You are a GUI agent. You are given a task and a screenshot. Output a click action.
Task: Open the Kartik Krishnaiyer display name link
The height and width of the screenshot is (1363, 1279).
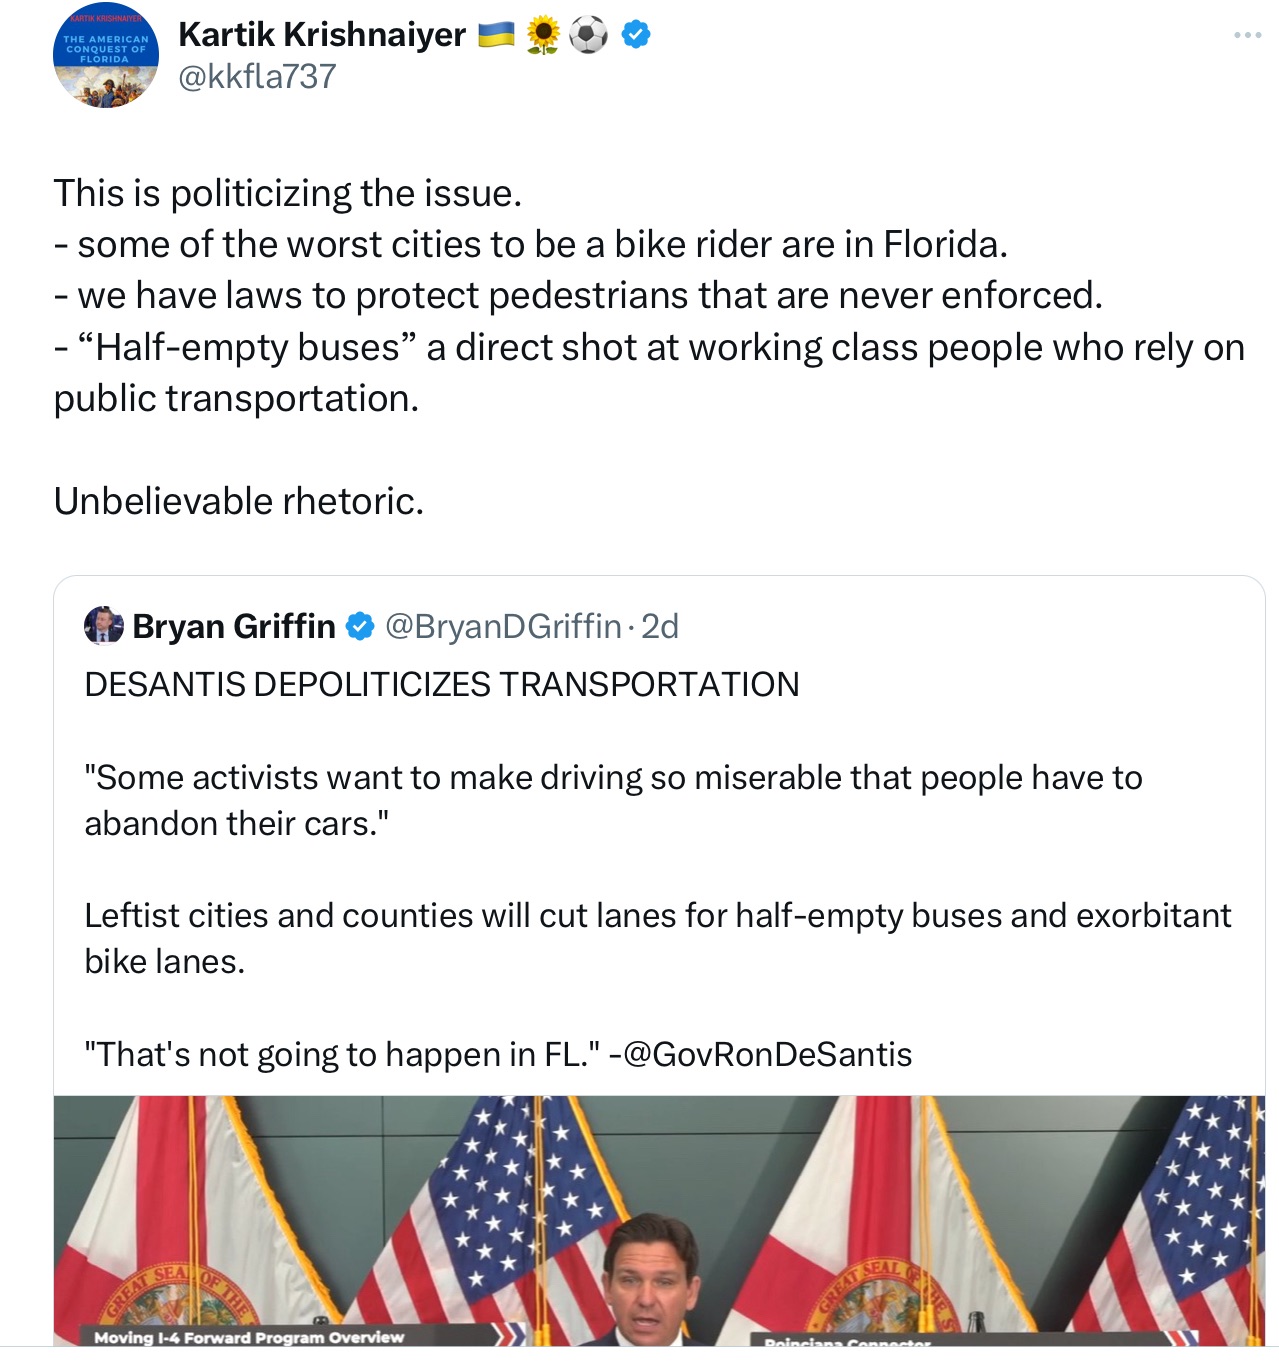[x=321, y=35]
